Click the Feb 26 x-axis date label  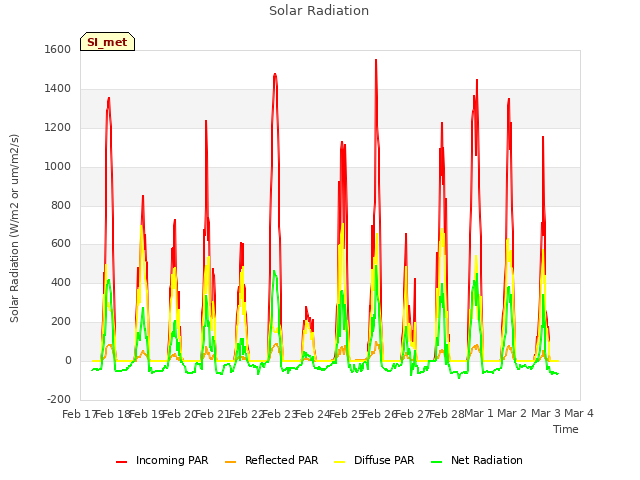379,414
